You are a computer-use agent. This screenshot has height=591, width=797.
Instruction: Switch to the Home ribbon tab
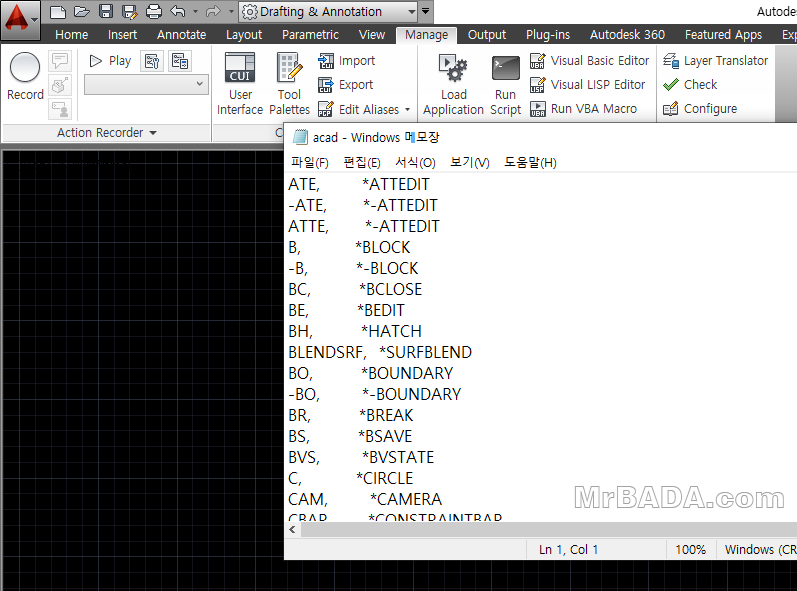72,35
